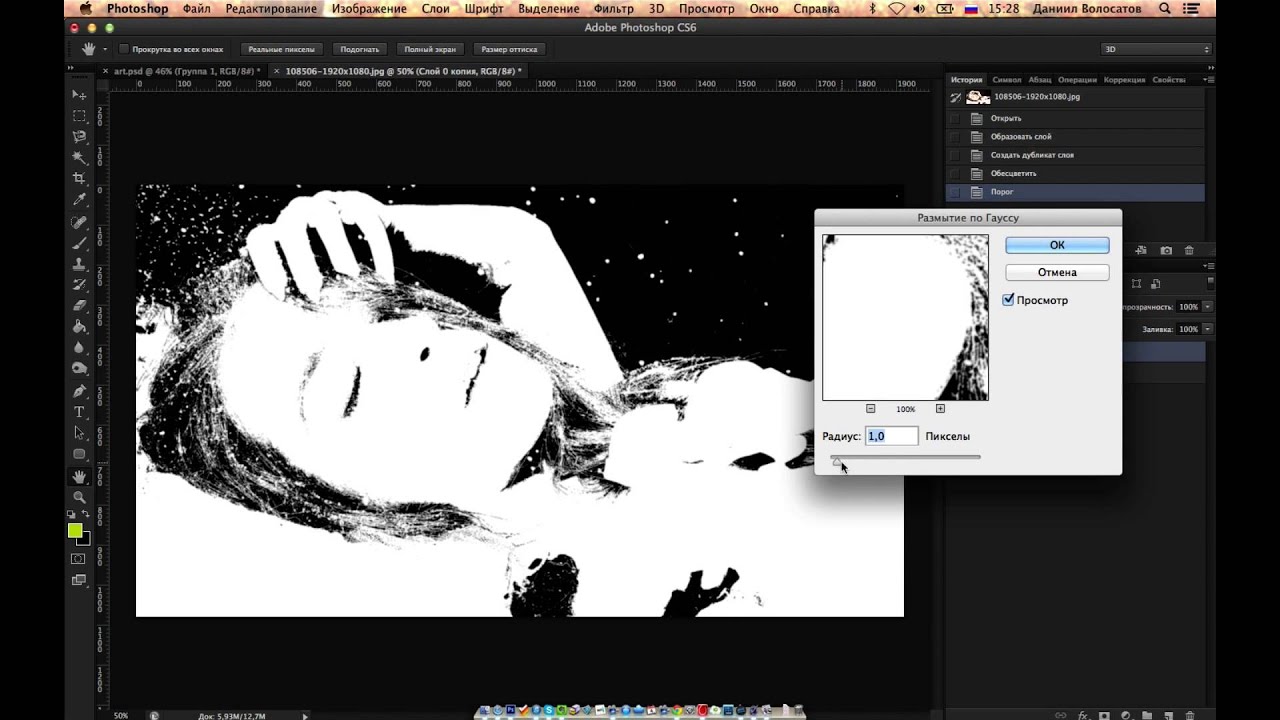Open the Заливка 100% dropdown arrow
Viewport: 1280px width, 720px height.
1208,329
